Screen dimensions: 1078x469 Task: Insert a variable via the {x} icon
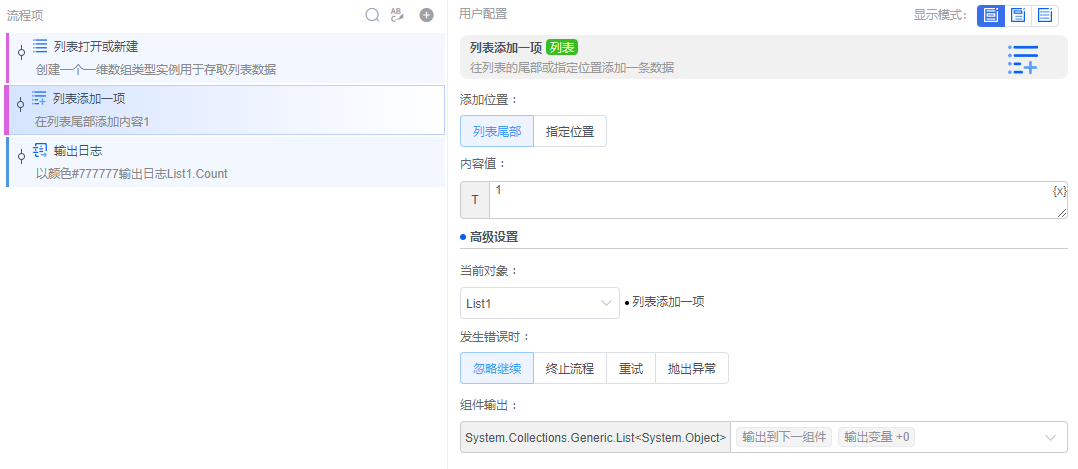click(1059, 190)
